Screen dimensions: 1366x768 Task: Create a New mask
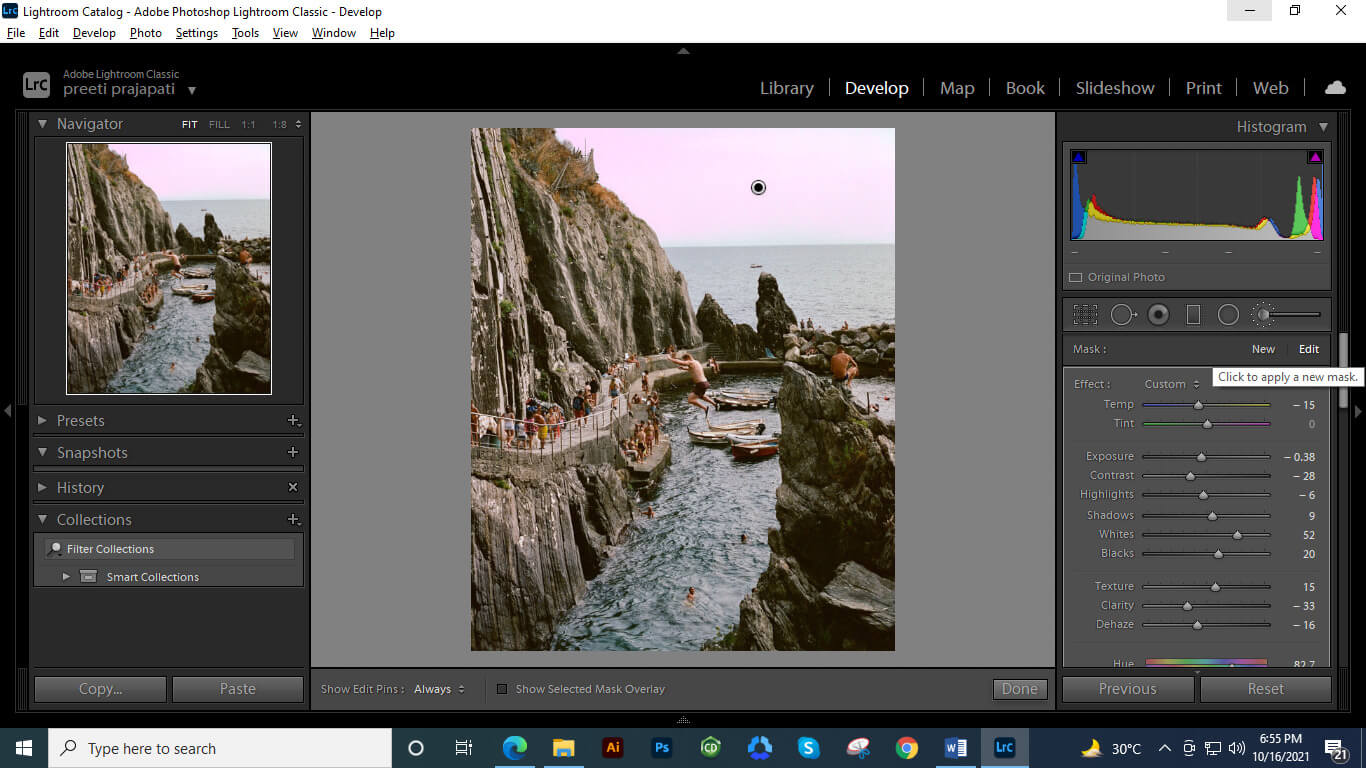pyautogui.click(x=1263, y=349)
